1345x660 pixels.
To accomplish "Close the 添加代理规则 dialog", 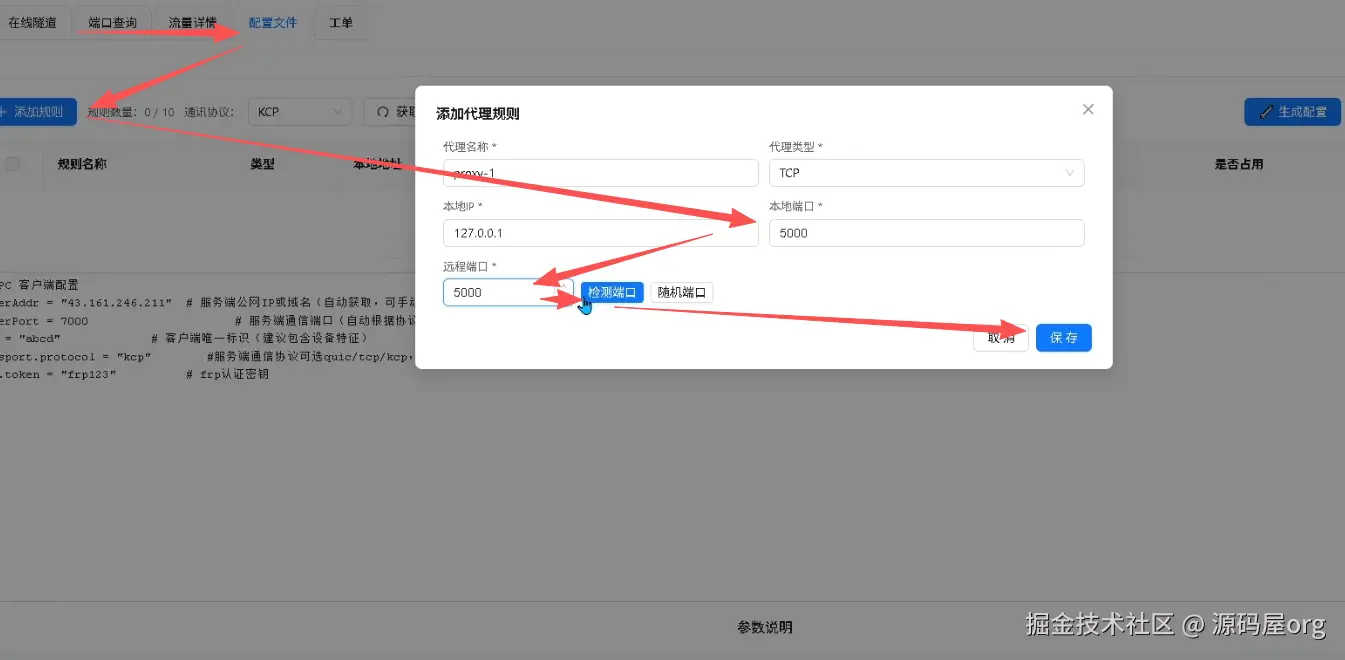I will tap(1088, 109).
